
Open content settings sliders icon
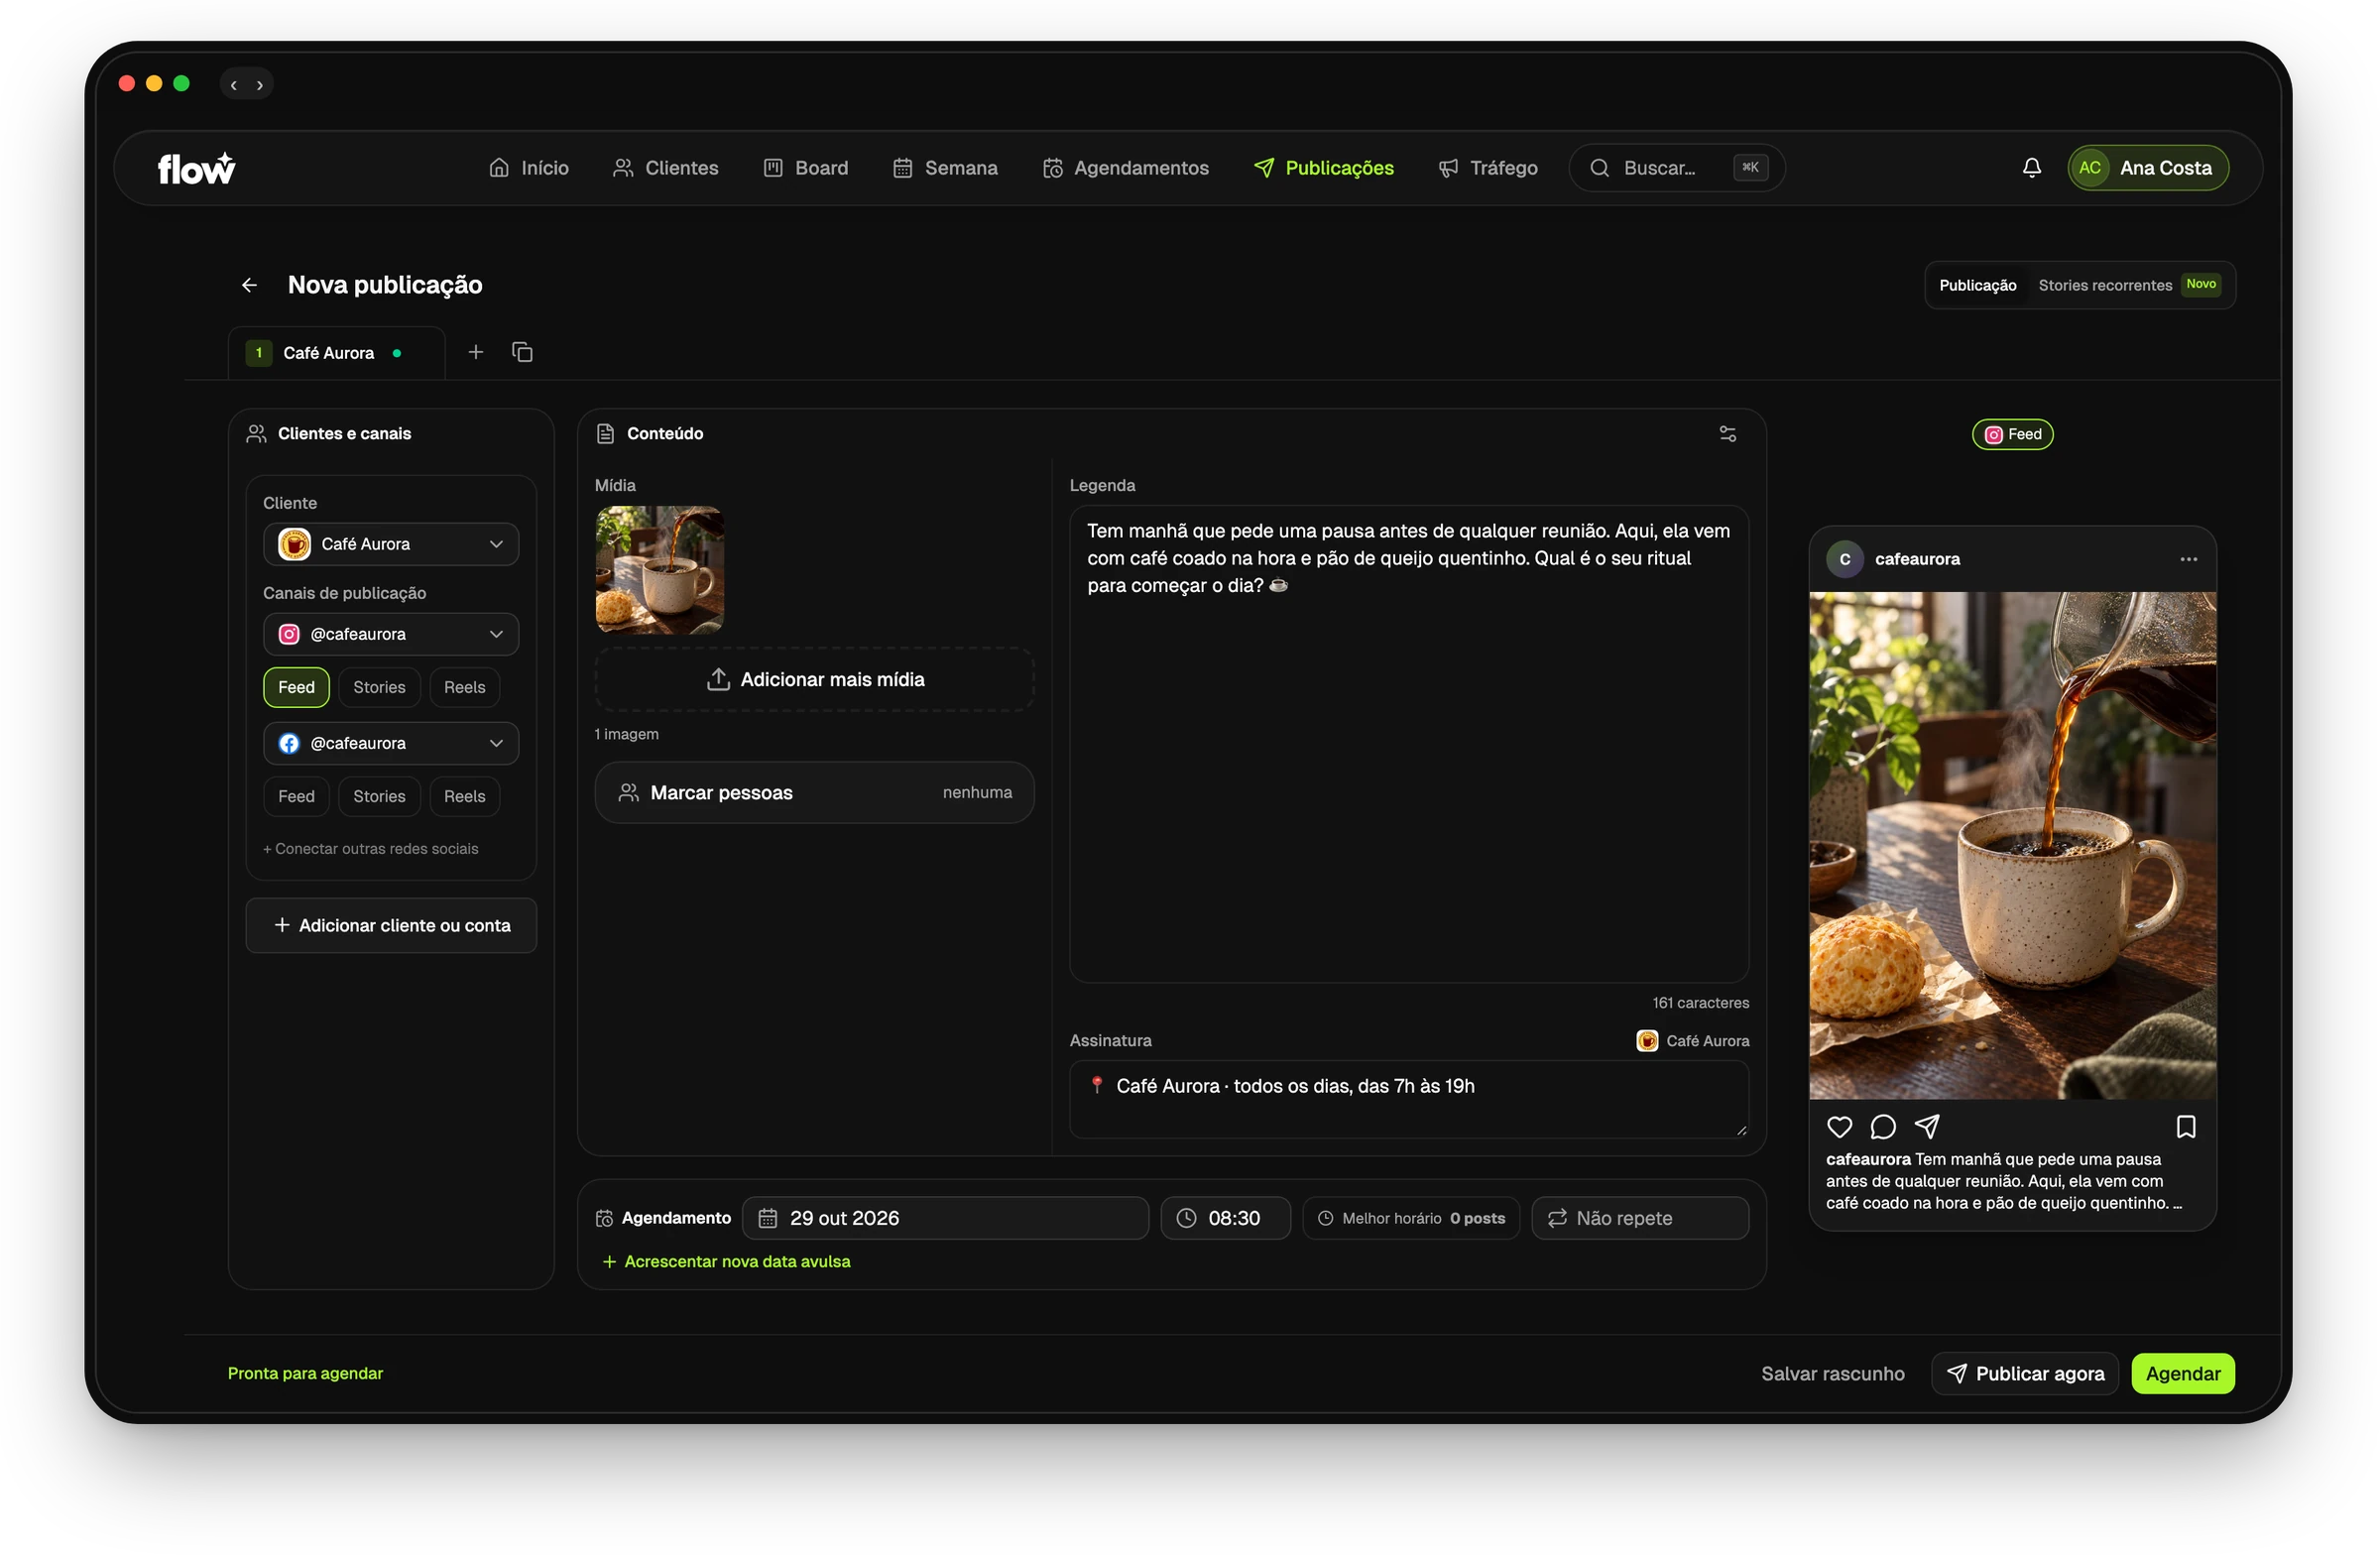coord(1727,434)
